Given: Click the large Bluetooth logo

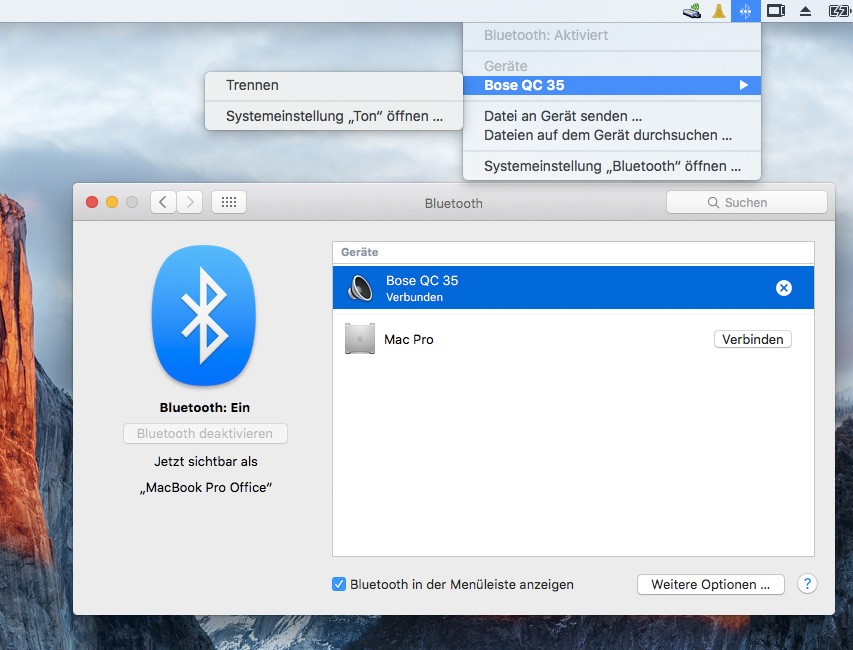Looking at the screenshot, I should tap(204, 315).
